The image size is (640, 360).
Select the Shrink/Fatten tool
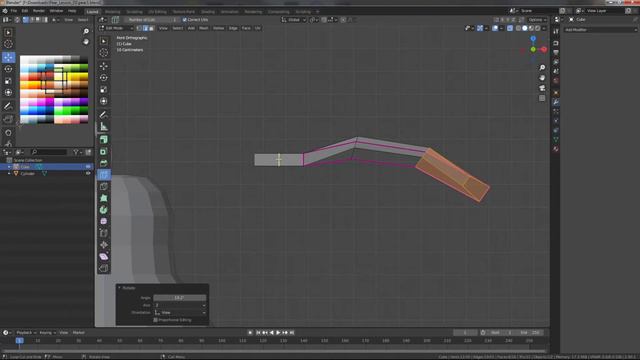(104, 245)
